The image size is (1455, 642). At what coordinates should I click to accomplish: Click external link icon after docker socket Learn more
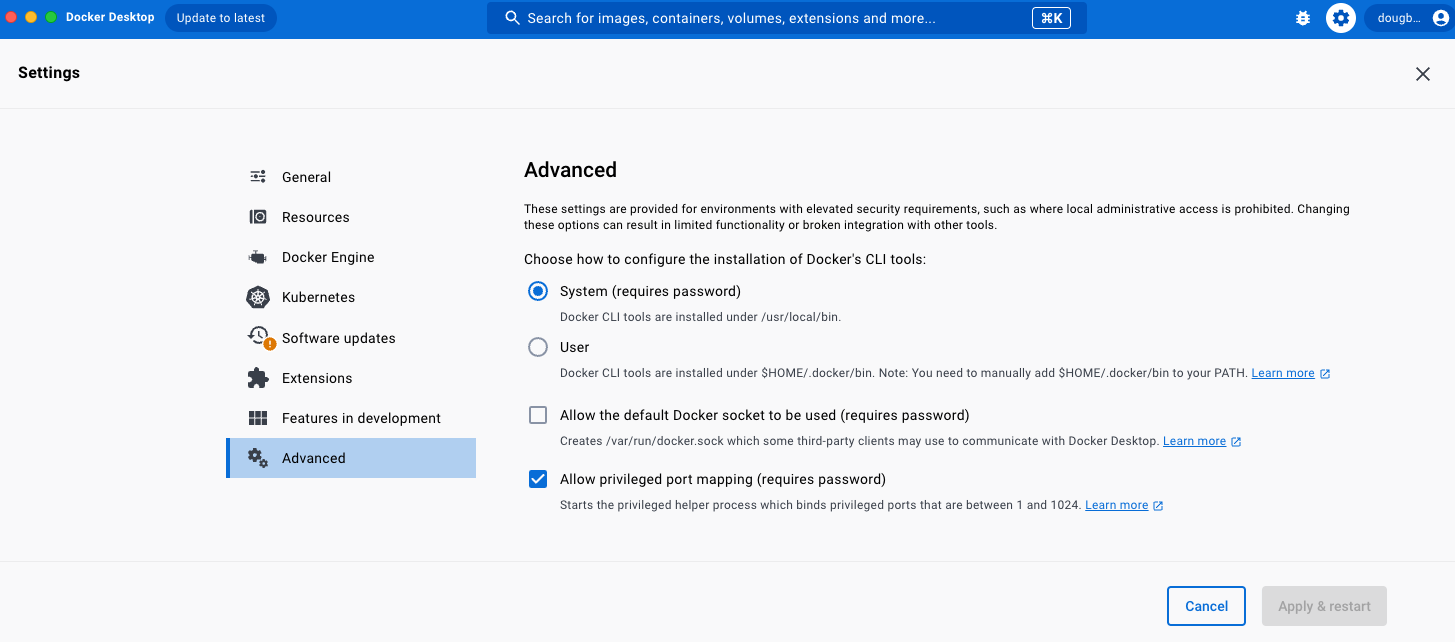(1236, 441)
